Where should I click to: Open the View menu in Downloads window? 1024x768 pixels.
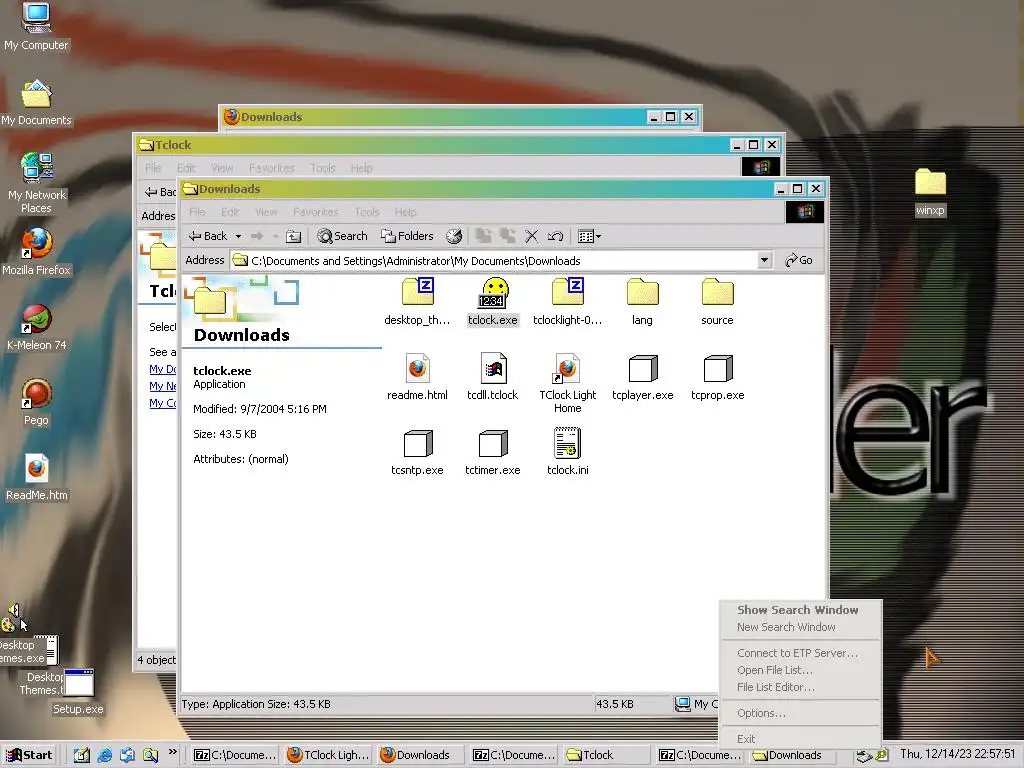click(x=266, y=212)
